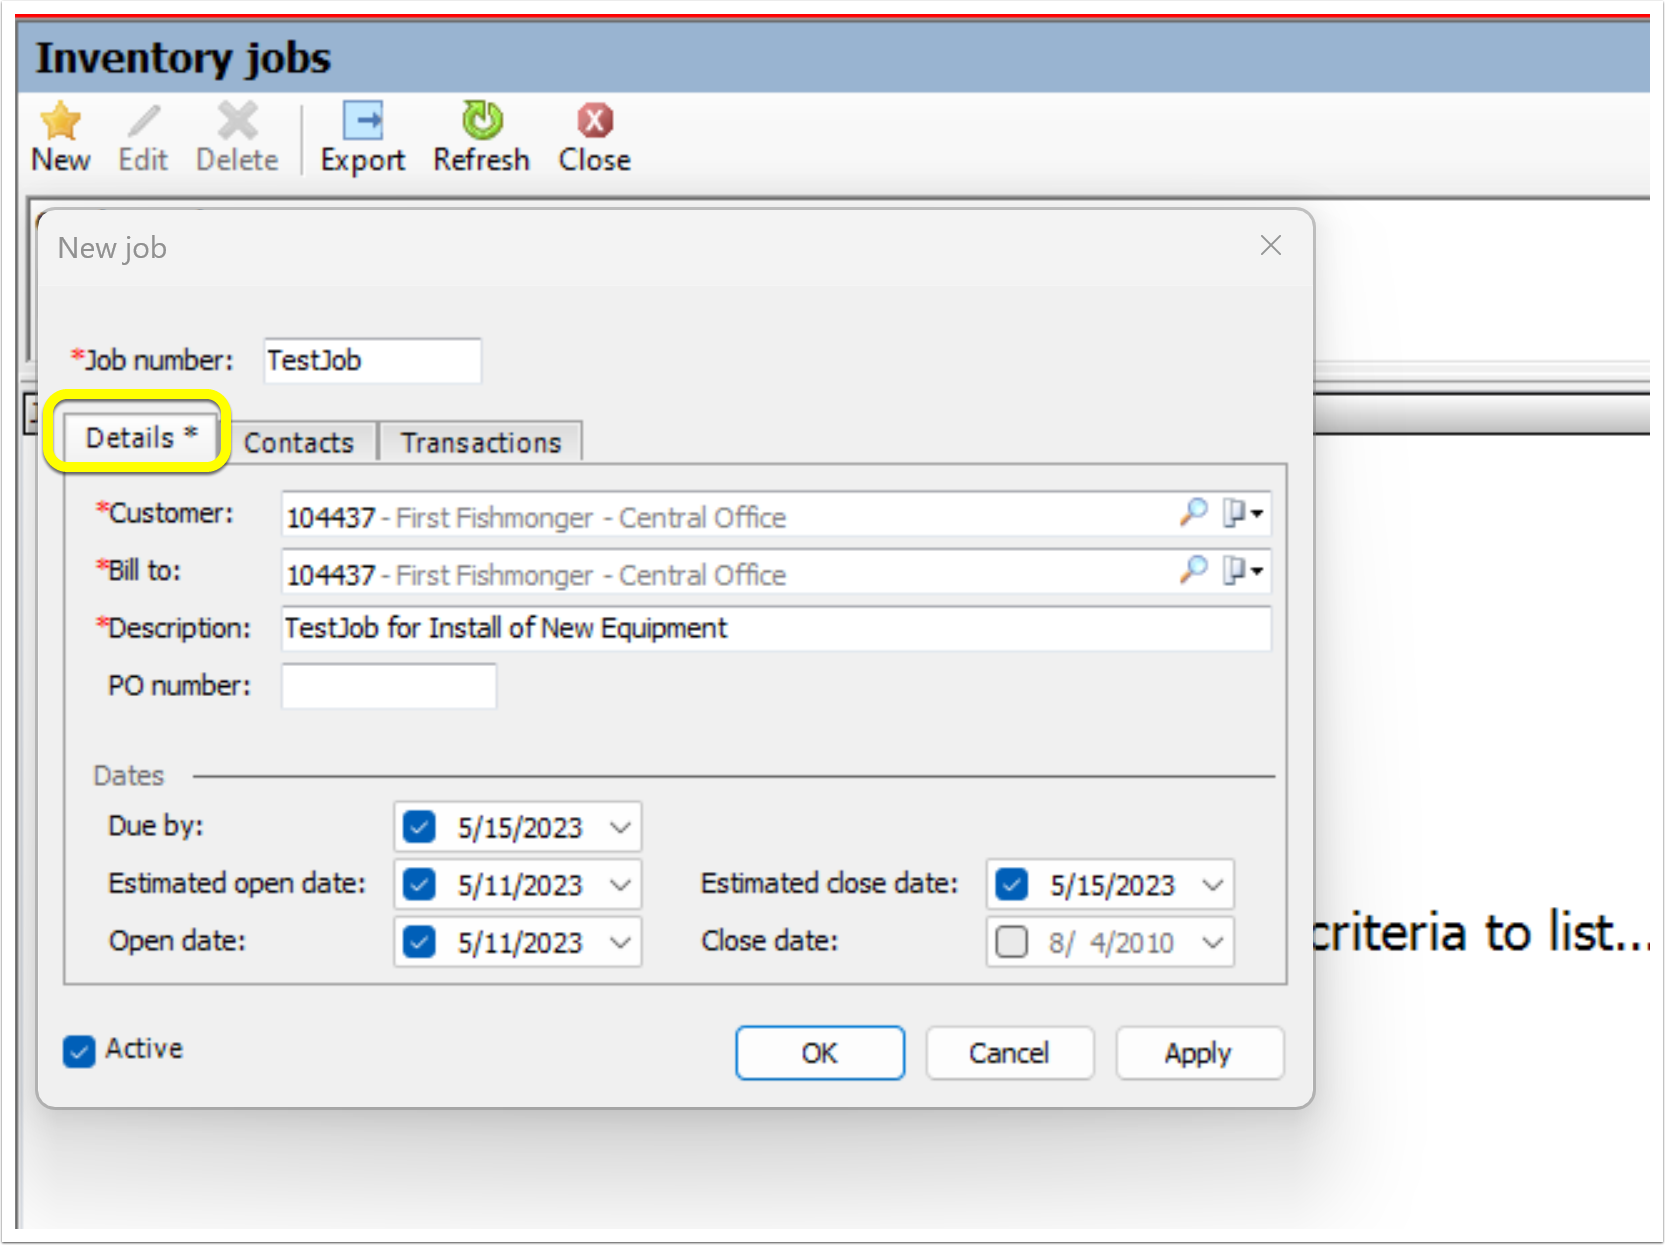
Task: Click the Due by date value 5/15/2023
Action: (x=520, y=828)
